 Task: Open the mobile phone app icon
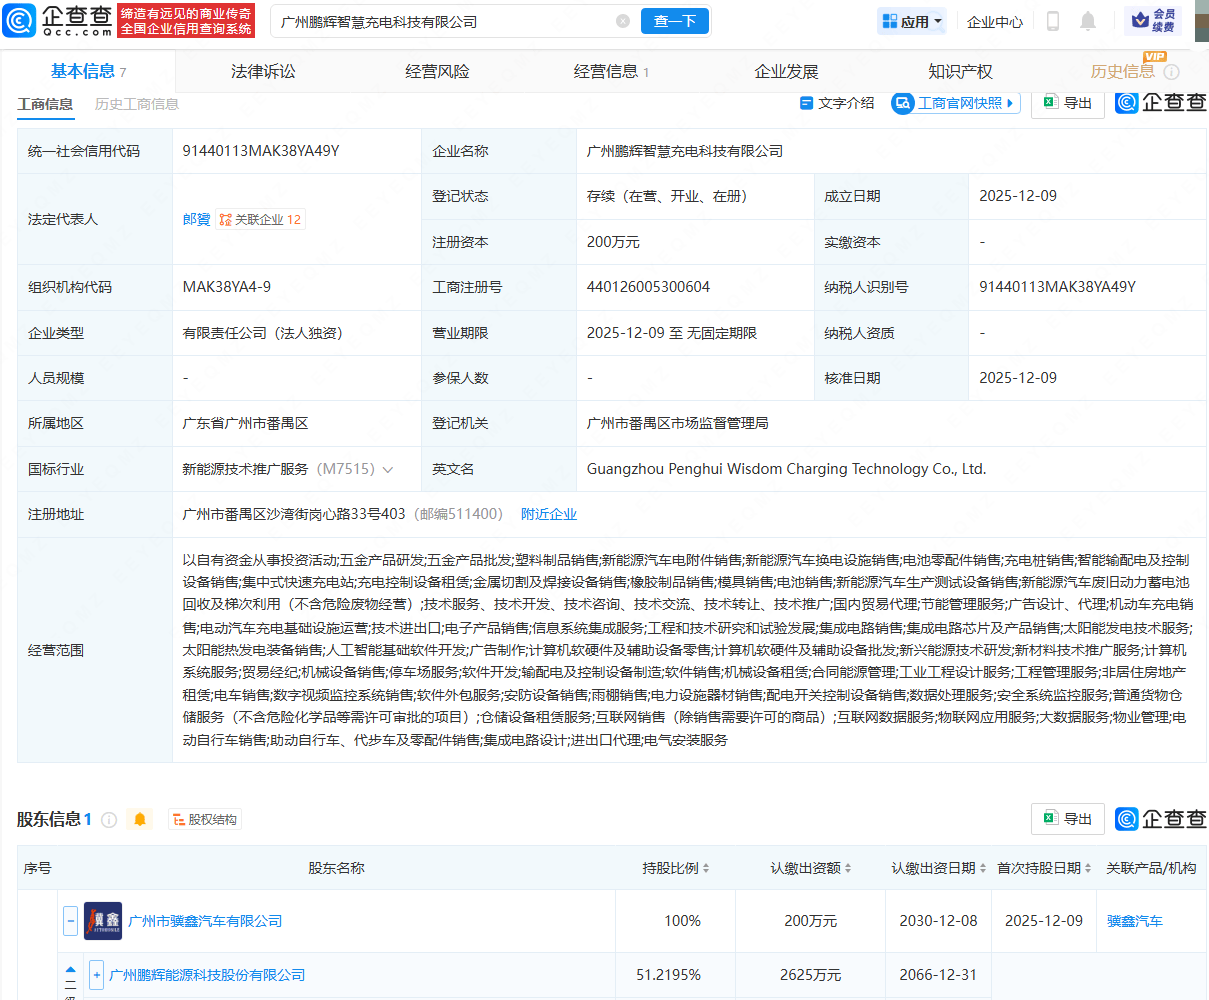click(x=1052, y=21)
